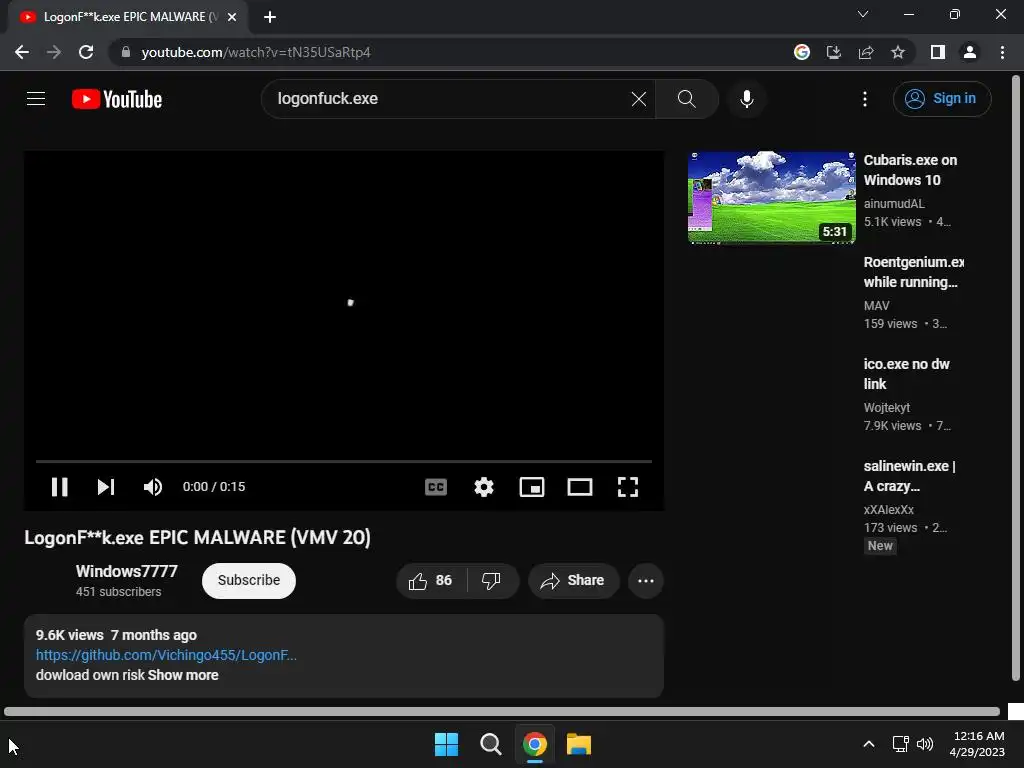
Task: Open the tab search chevron
Action: point(863,14)
